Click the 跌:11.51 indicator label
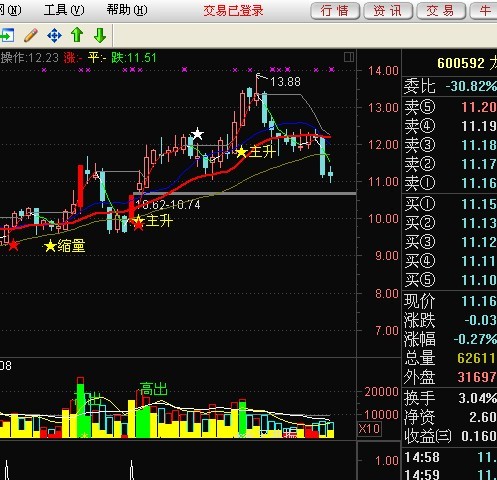Screen dimensions: 497x480 (134, 58)
